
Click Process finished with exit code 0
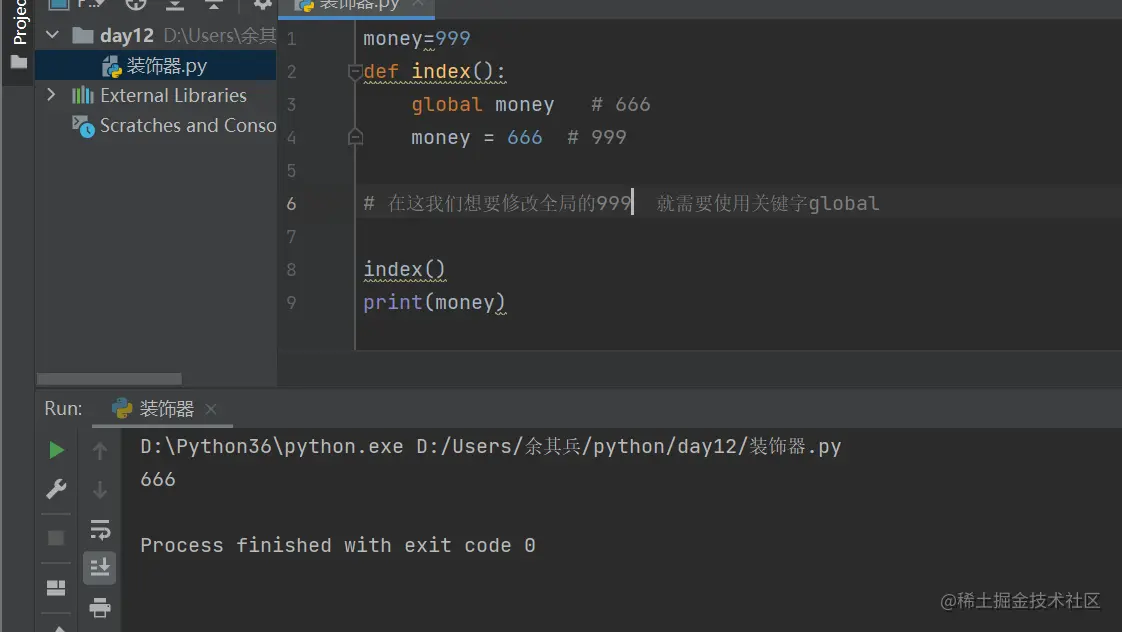point(338,545)
